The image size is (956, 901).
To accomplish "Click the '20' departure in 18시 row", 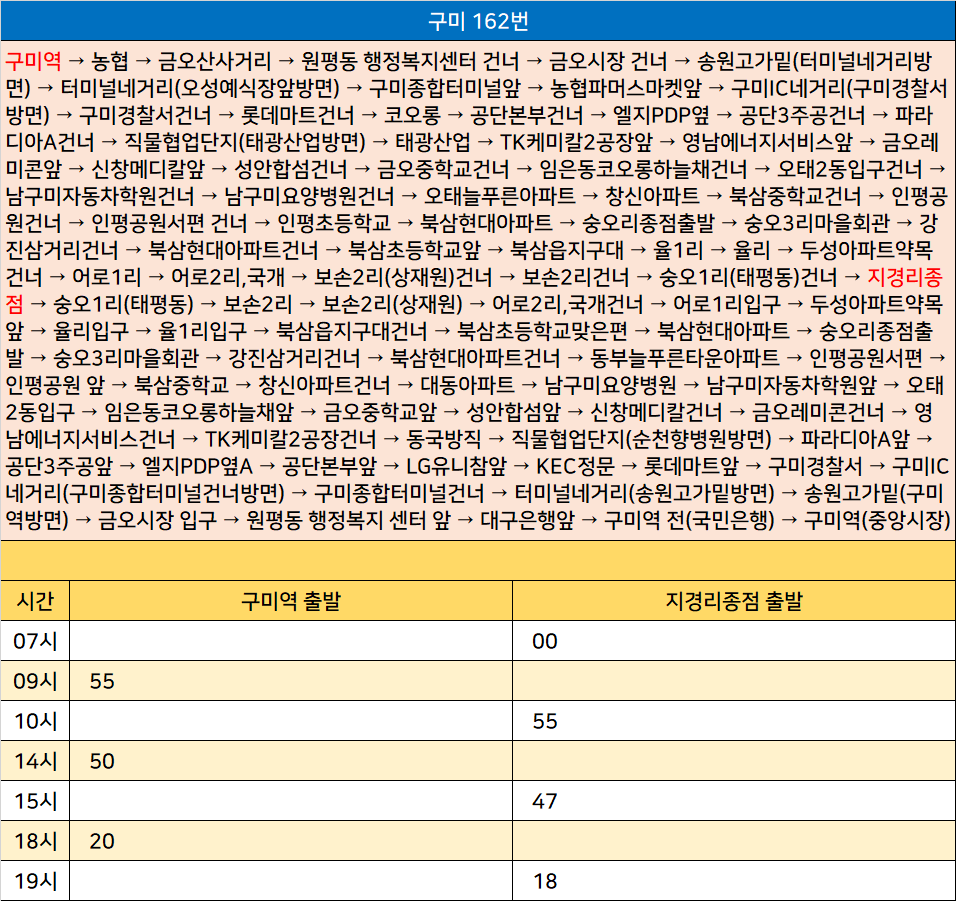I will 102,841.
